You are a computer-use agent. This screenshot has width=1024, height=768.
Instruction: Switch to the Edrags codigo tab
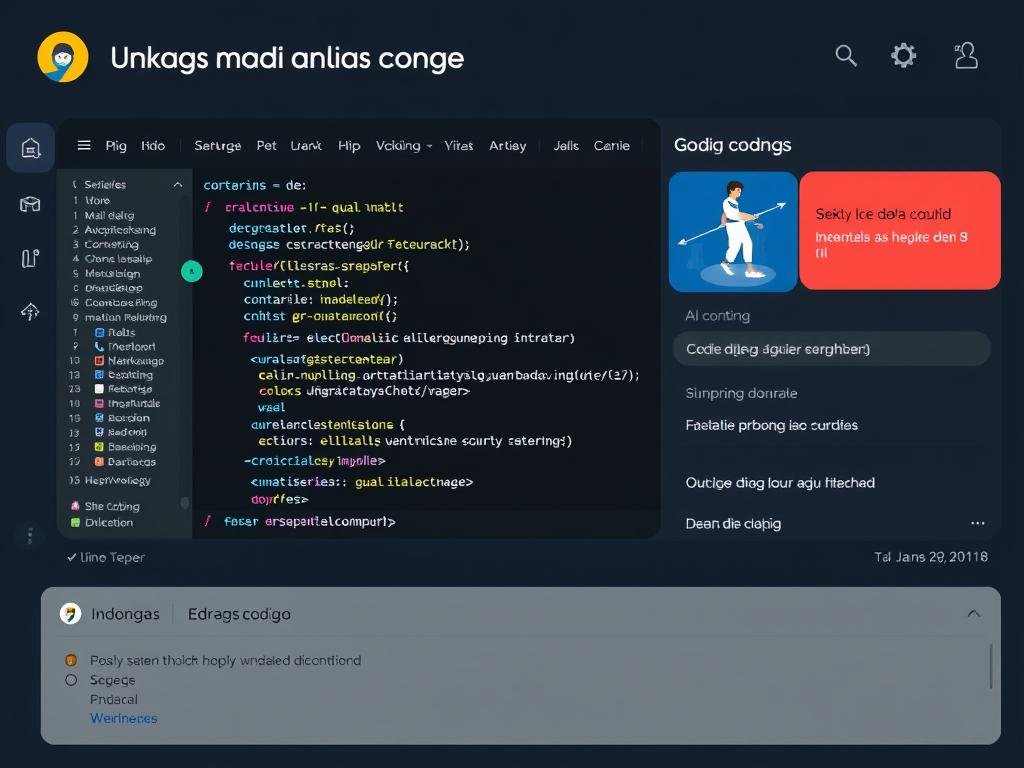[x=239, y=614]
